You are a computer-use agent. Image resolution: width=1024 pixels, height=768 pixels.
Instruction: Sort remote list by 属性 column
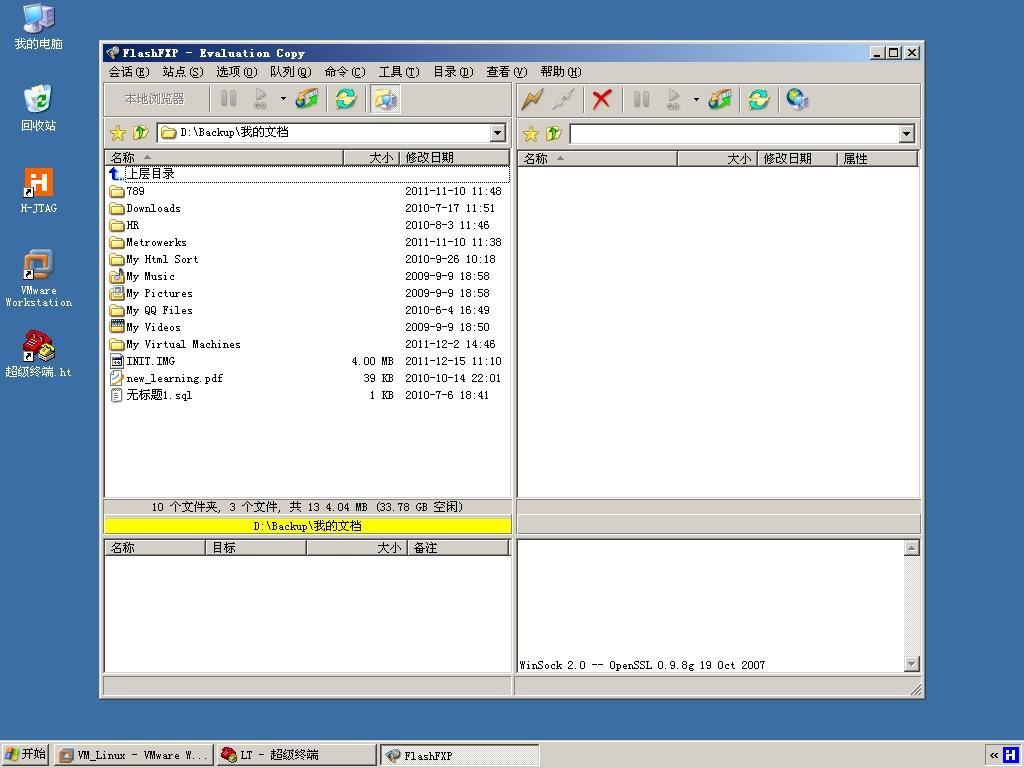[877, 159]
